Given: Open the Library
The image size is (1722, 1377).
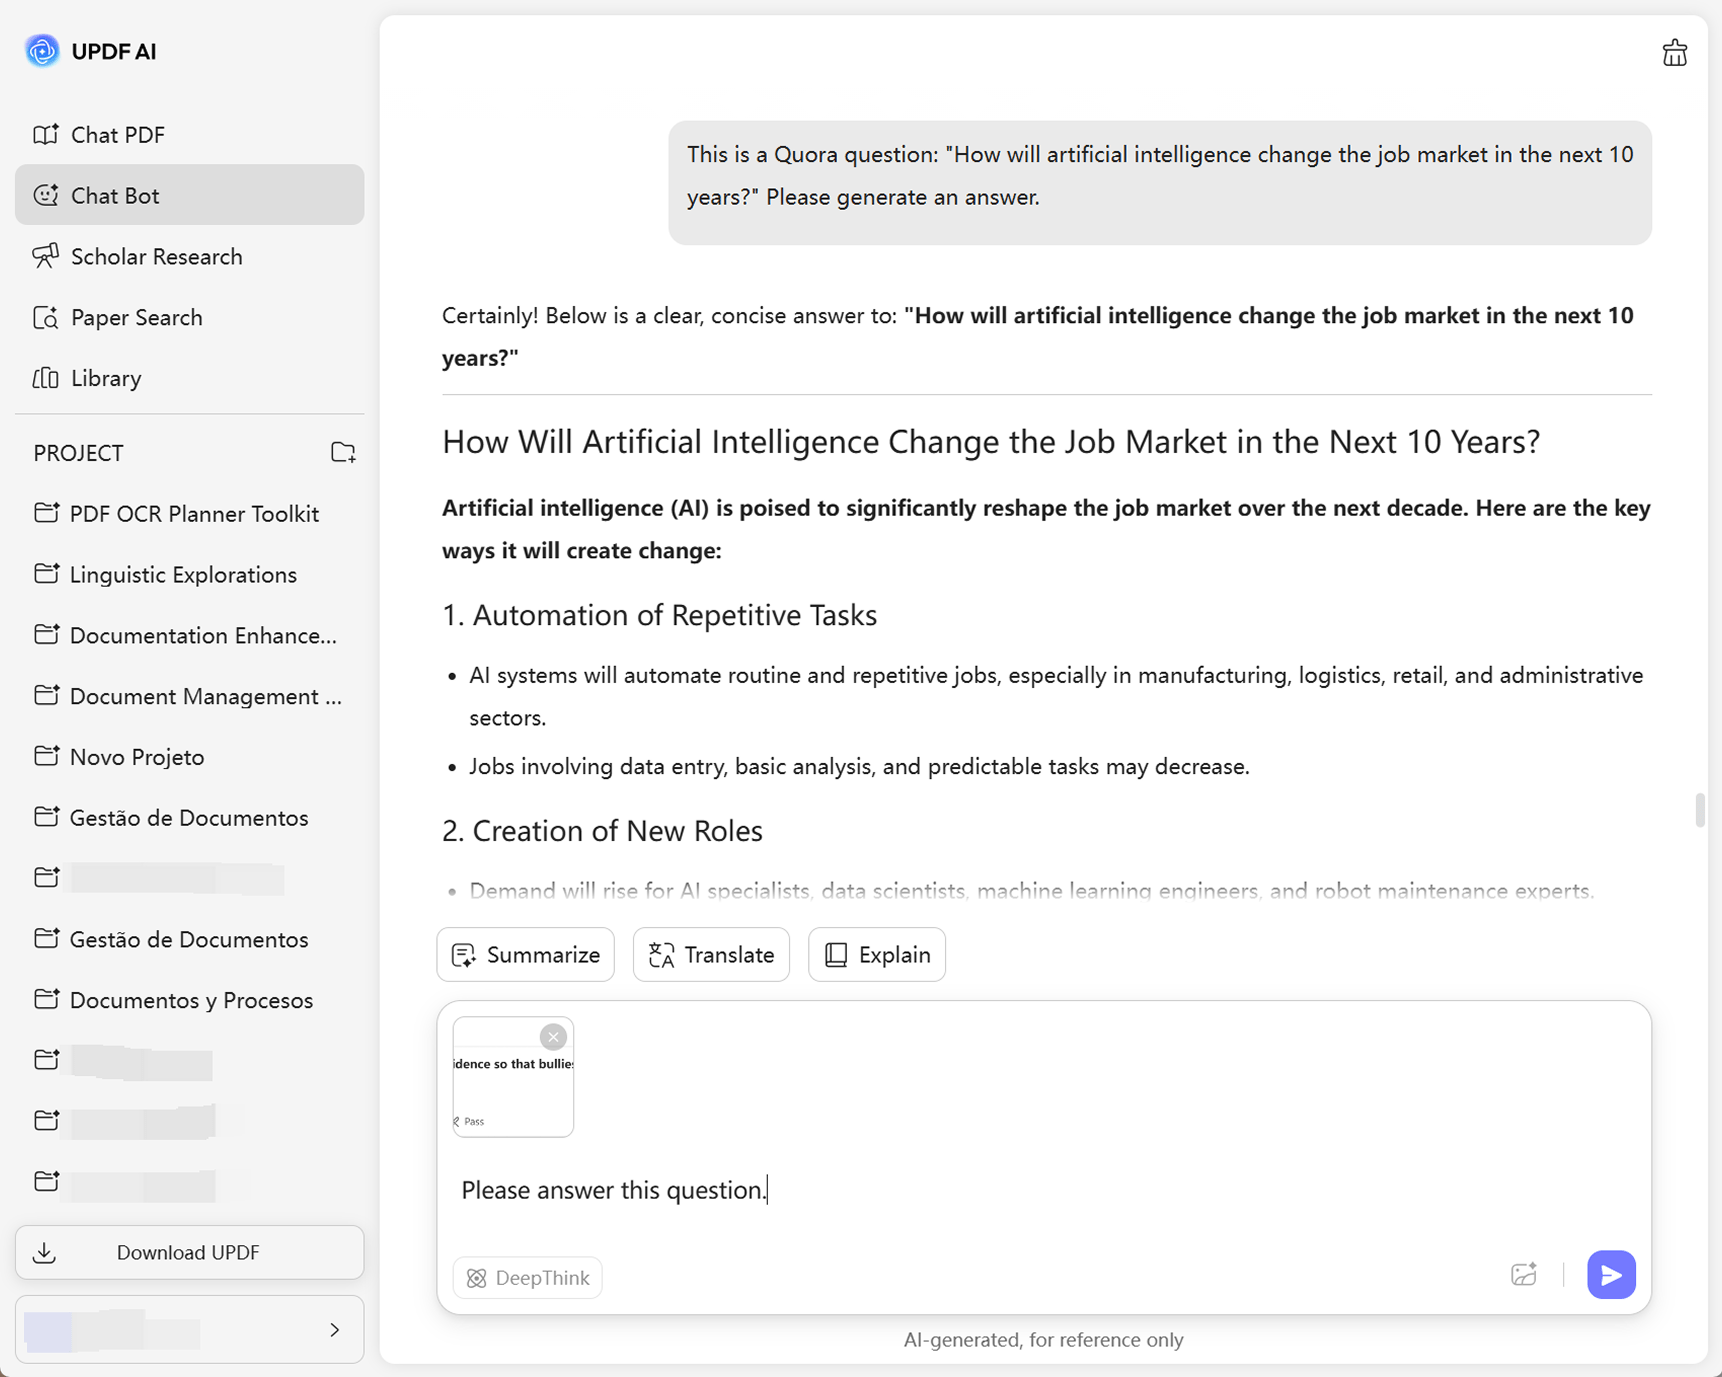Looking at the screenshot, I should [106, 379].
